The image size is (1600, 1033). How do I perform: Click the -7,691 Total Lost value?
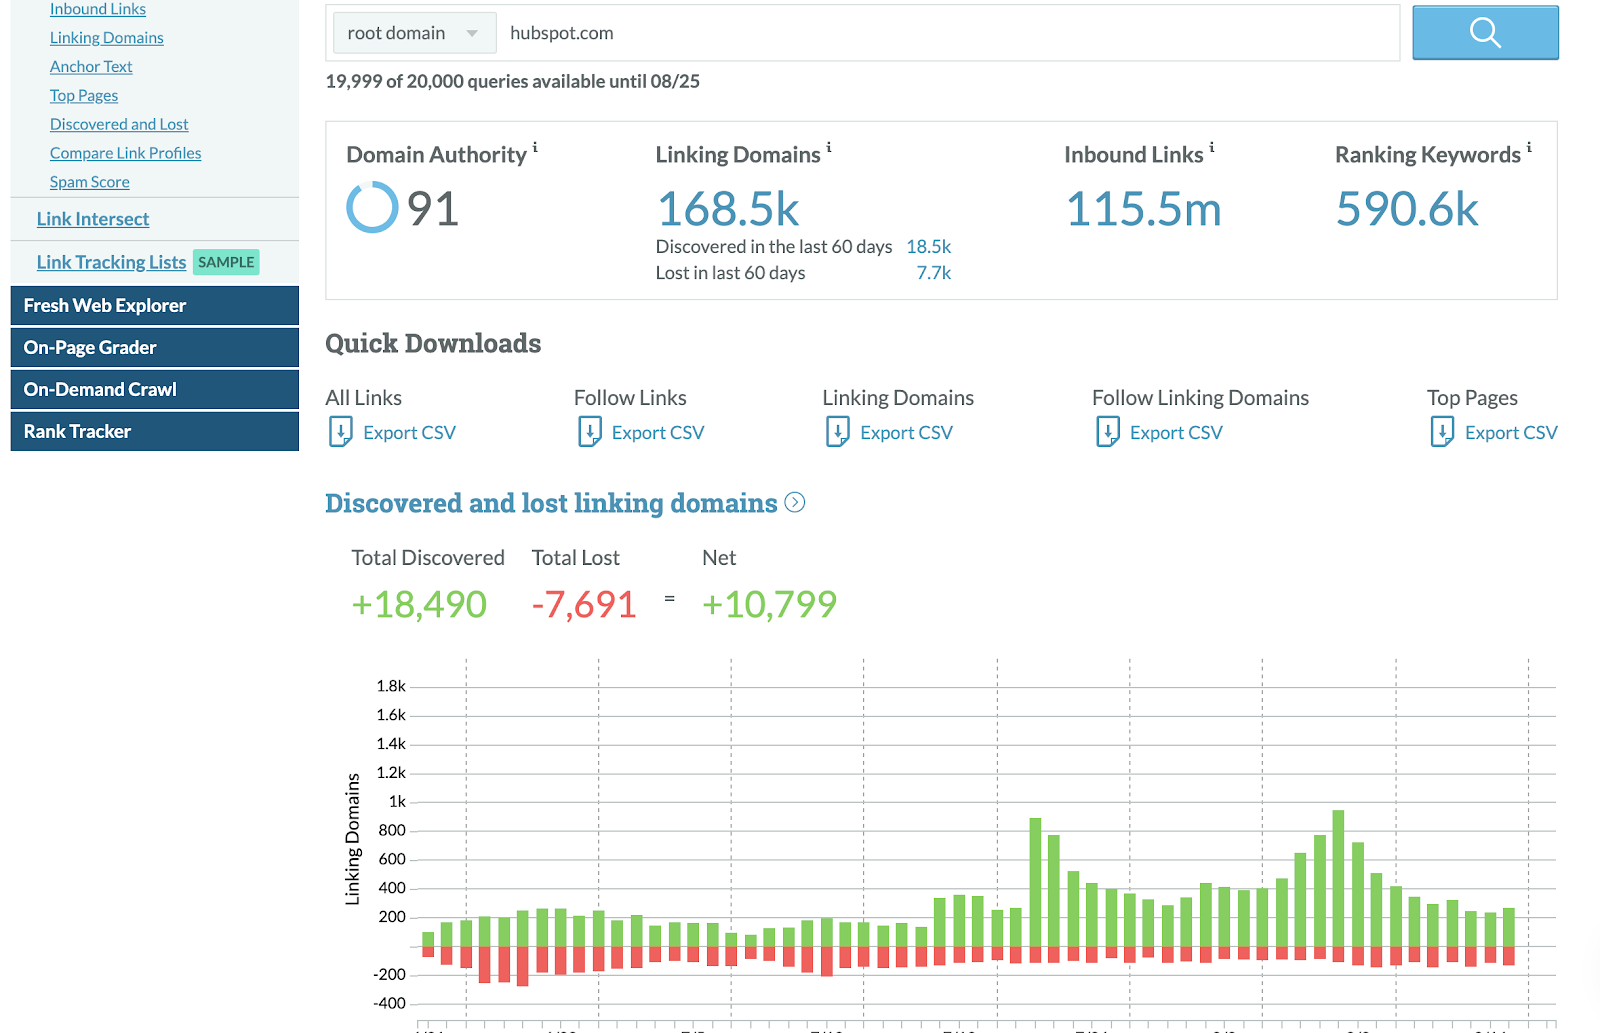(584, 604)
